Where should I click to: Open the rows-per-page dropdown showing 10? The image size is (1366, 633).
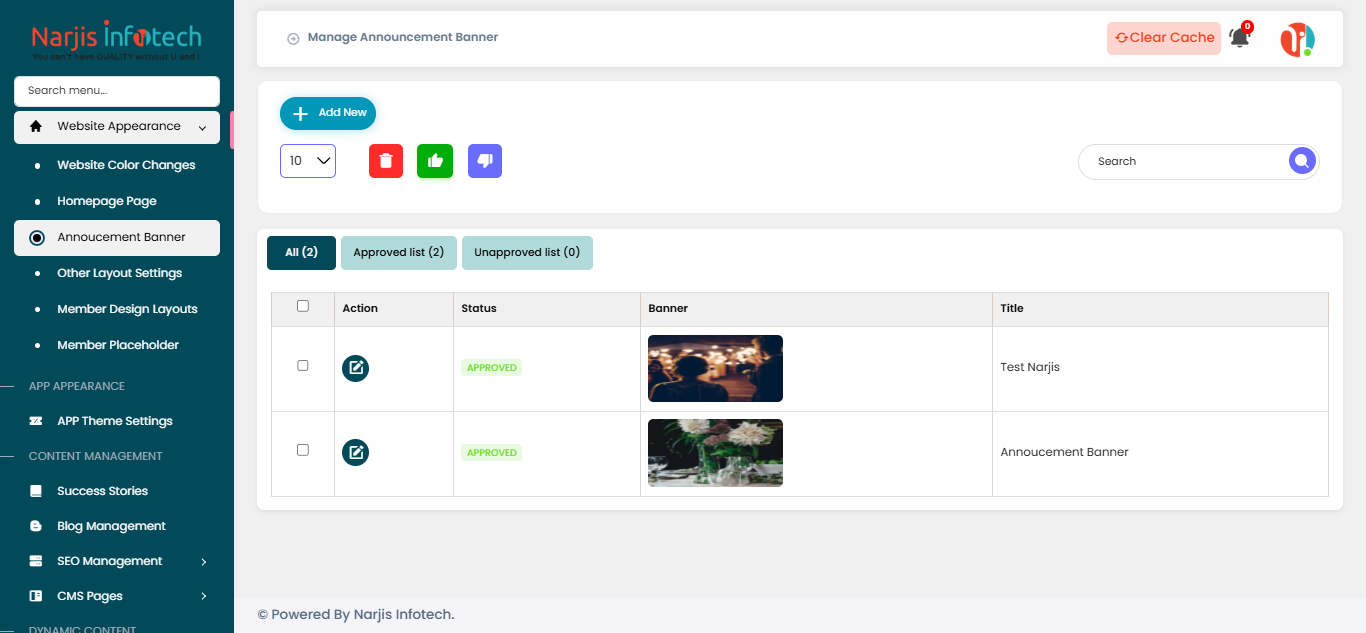(x=308, y=161)
